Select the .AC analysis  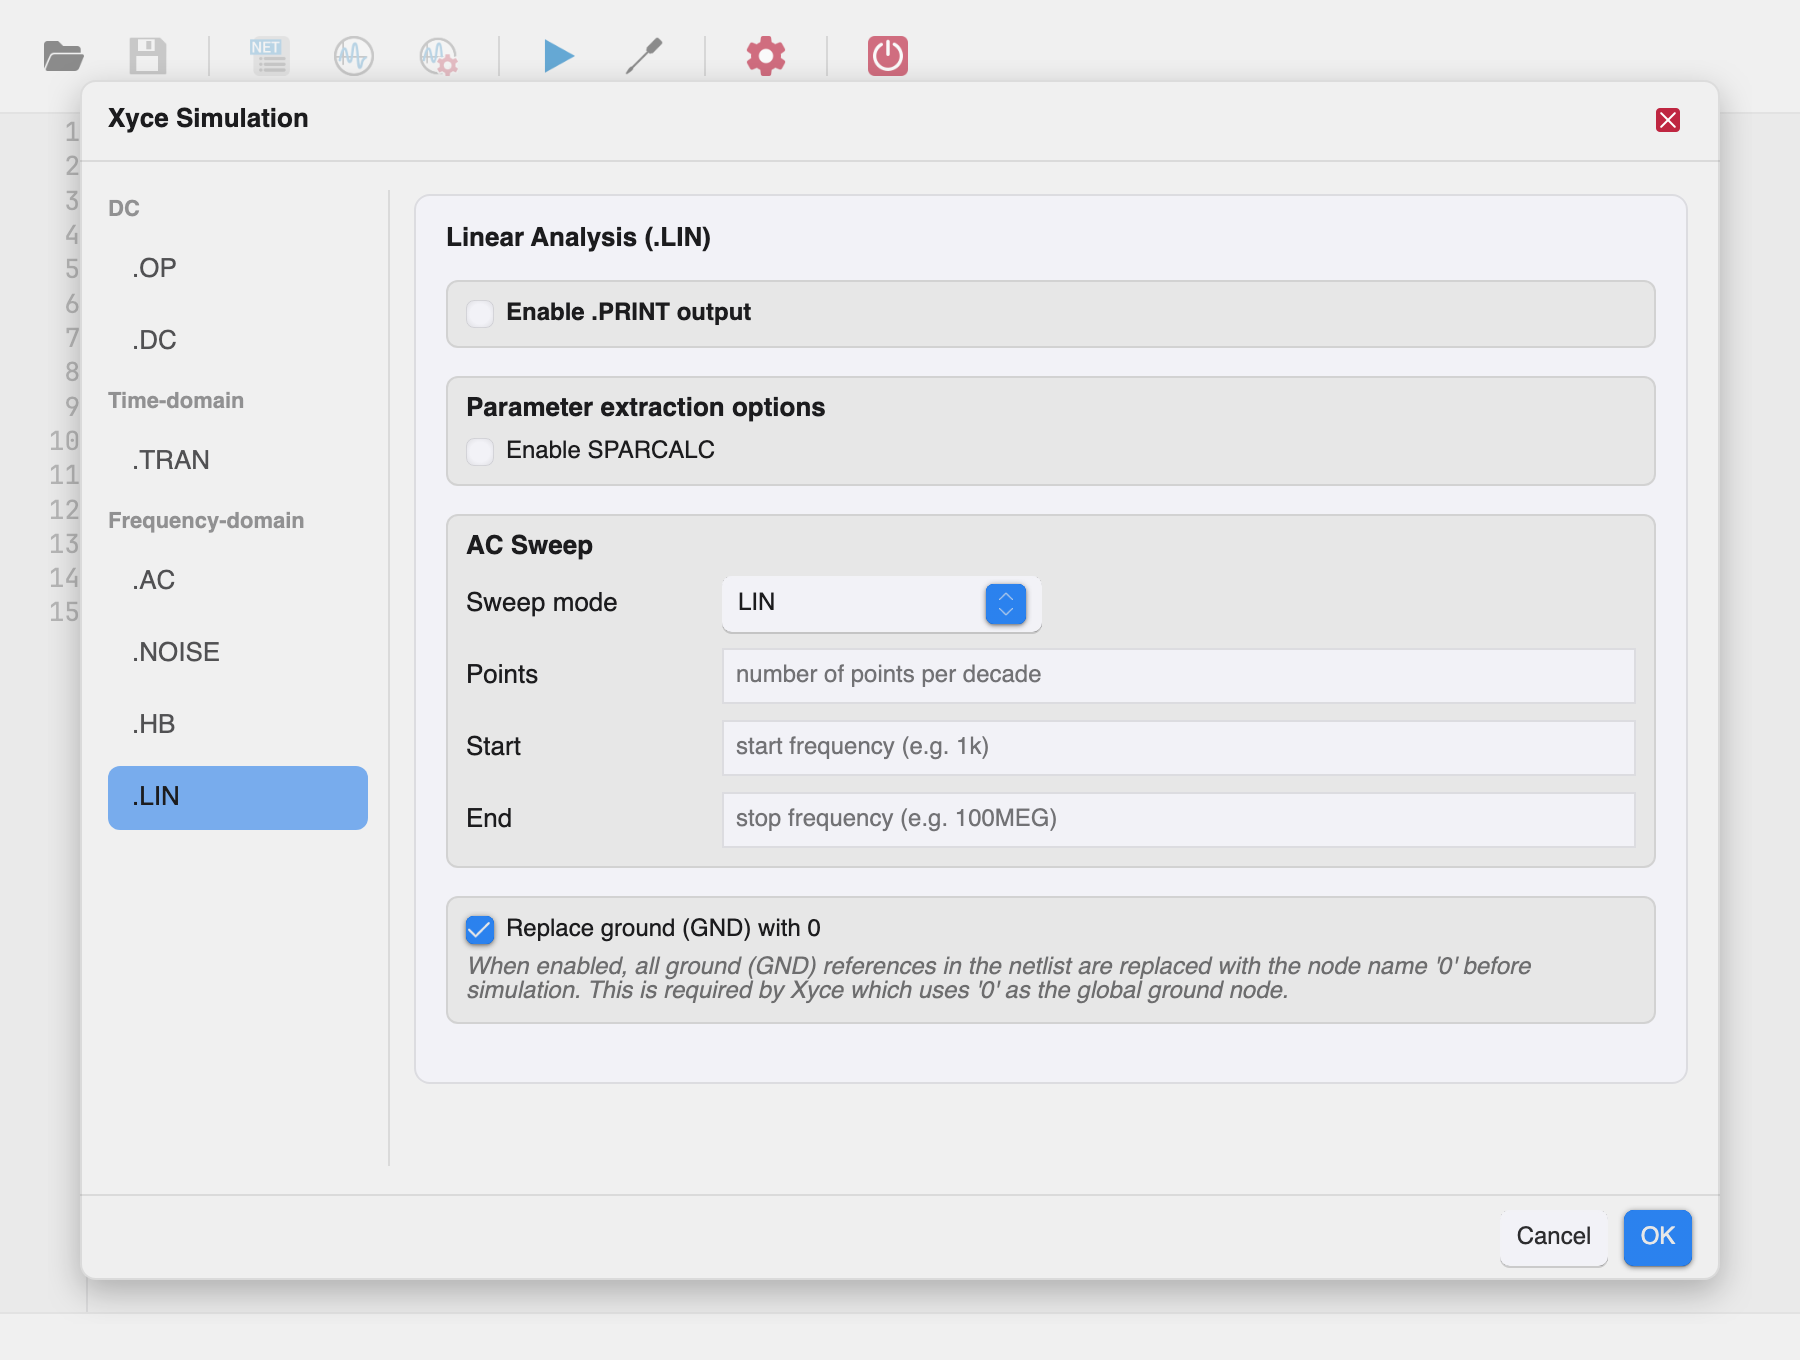pyautogui.click(x=238, y=580)
